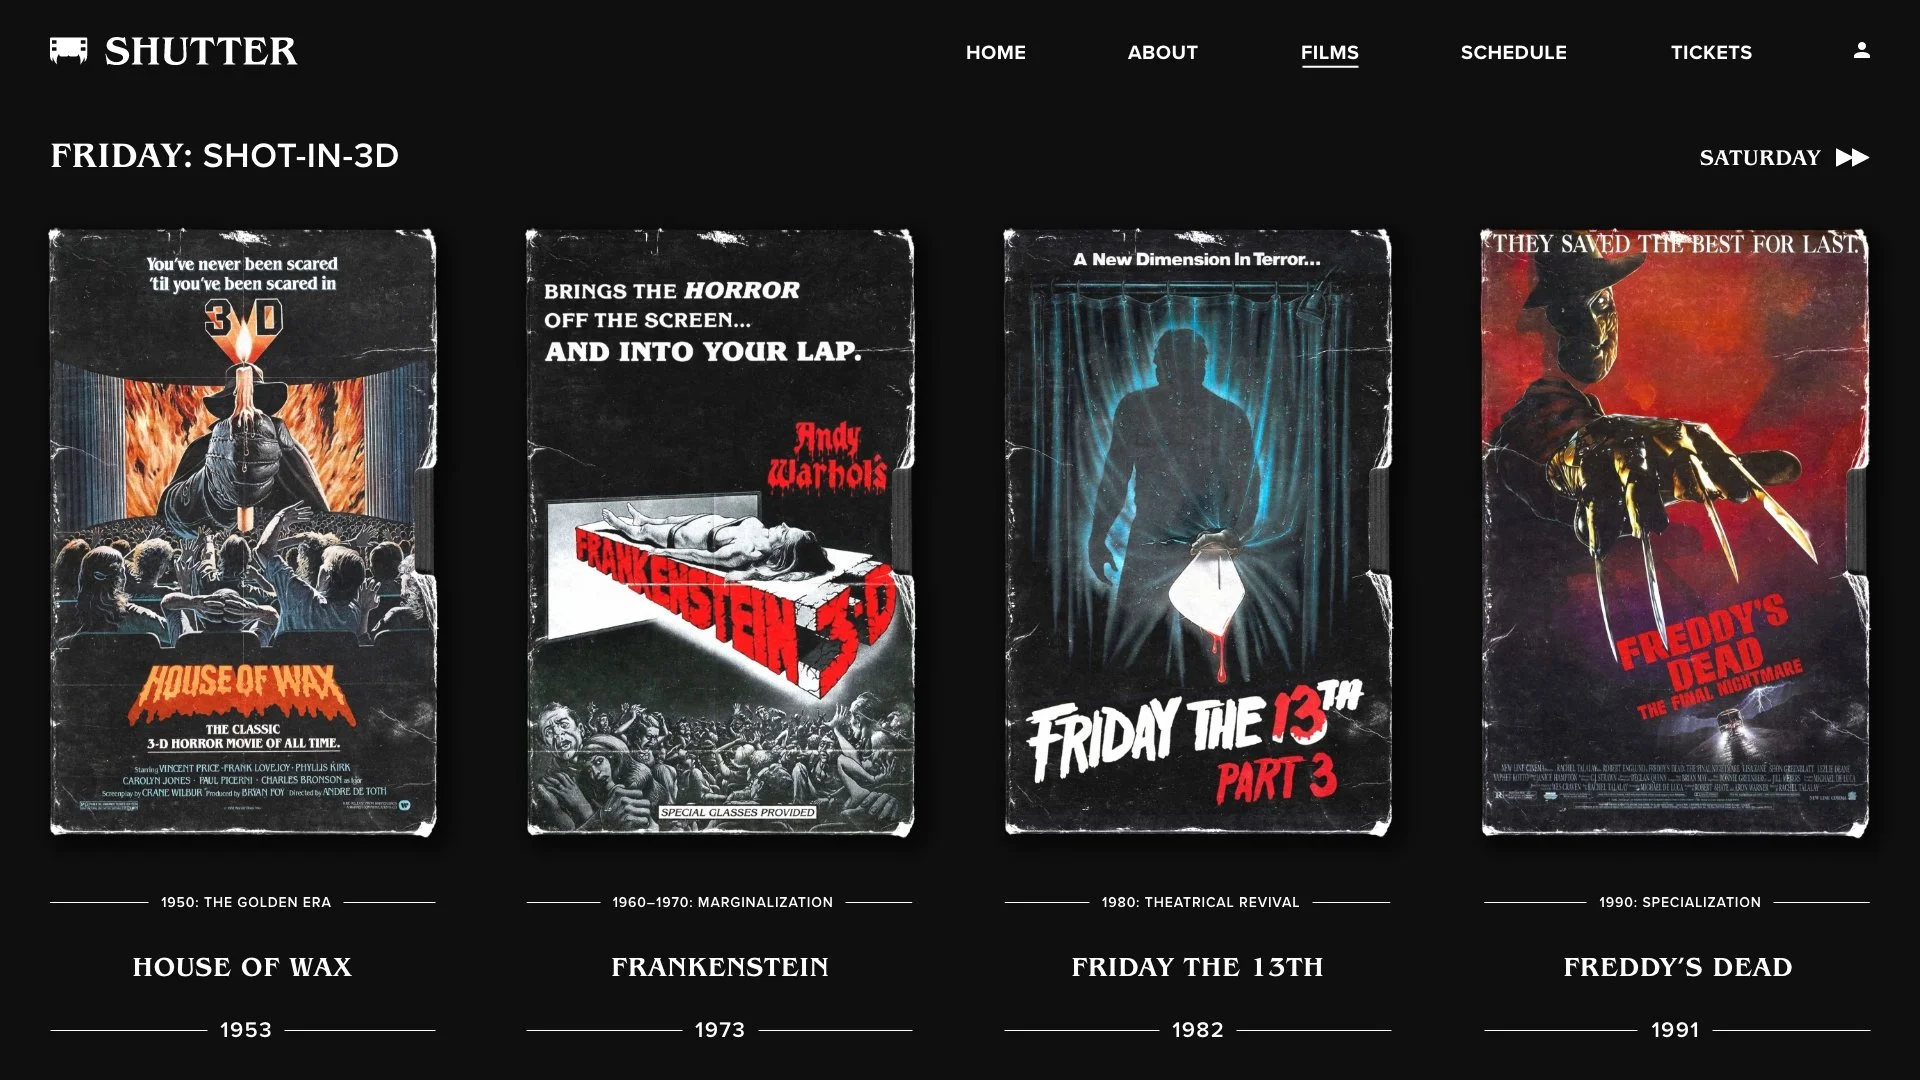1920x1080 pixels.
Task: Click the FREDDY'S DEAD film title
Action: 1678,967
